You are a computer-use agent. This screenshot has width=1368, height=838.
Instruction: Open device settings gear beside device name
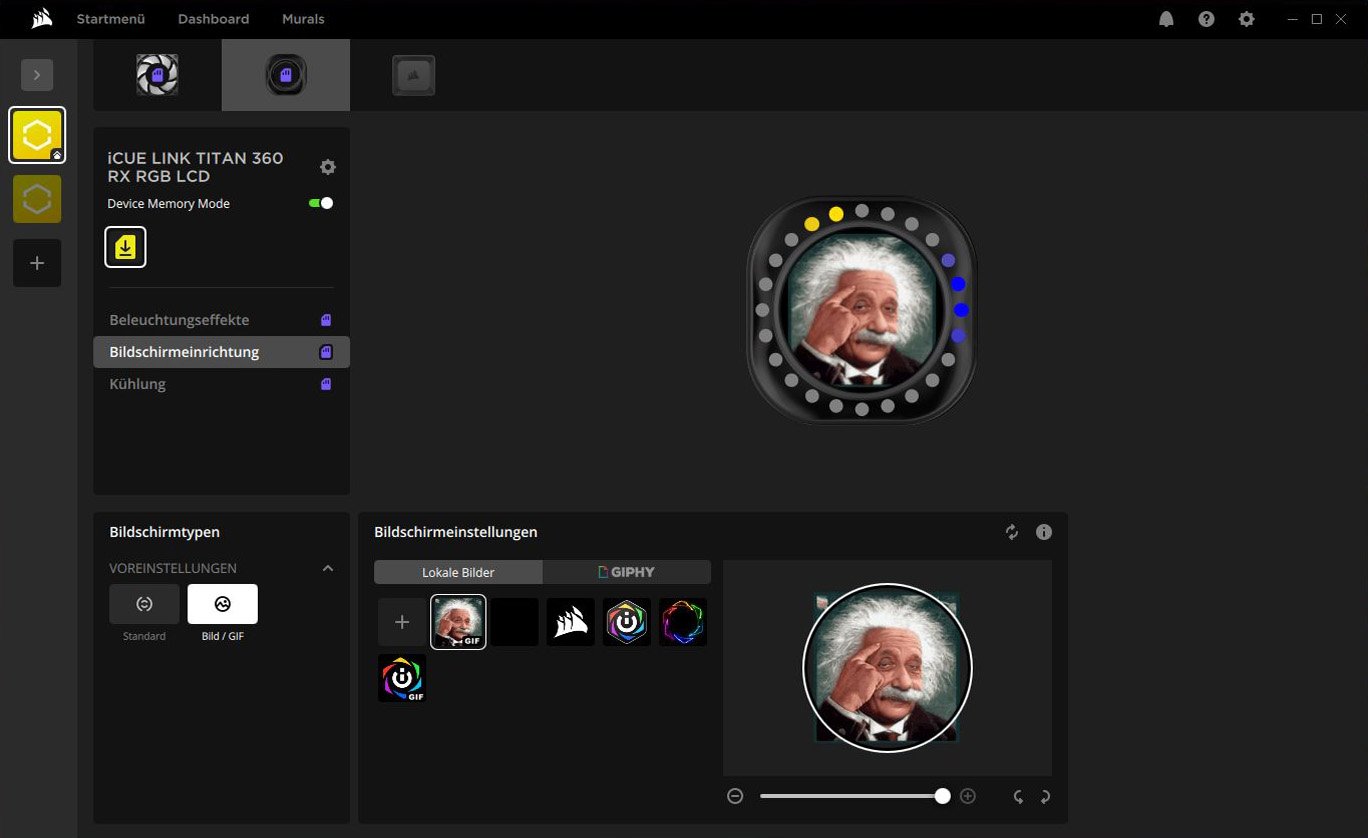pyautogui.click(x=327, y=167)
